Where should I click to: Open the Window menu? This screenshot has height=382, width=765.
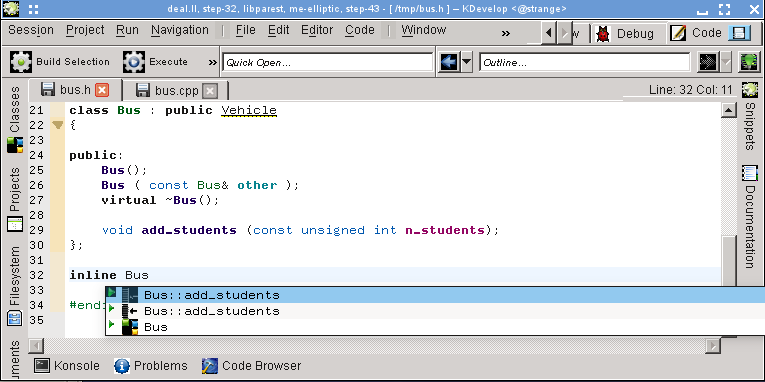[x=423, y=30]
